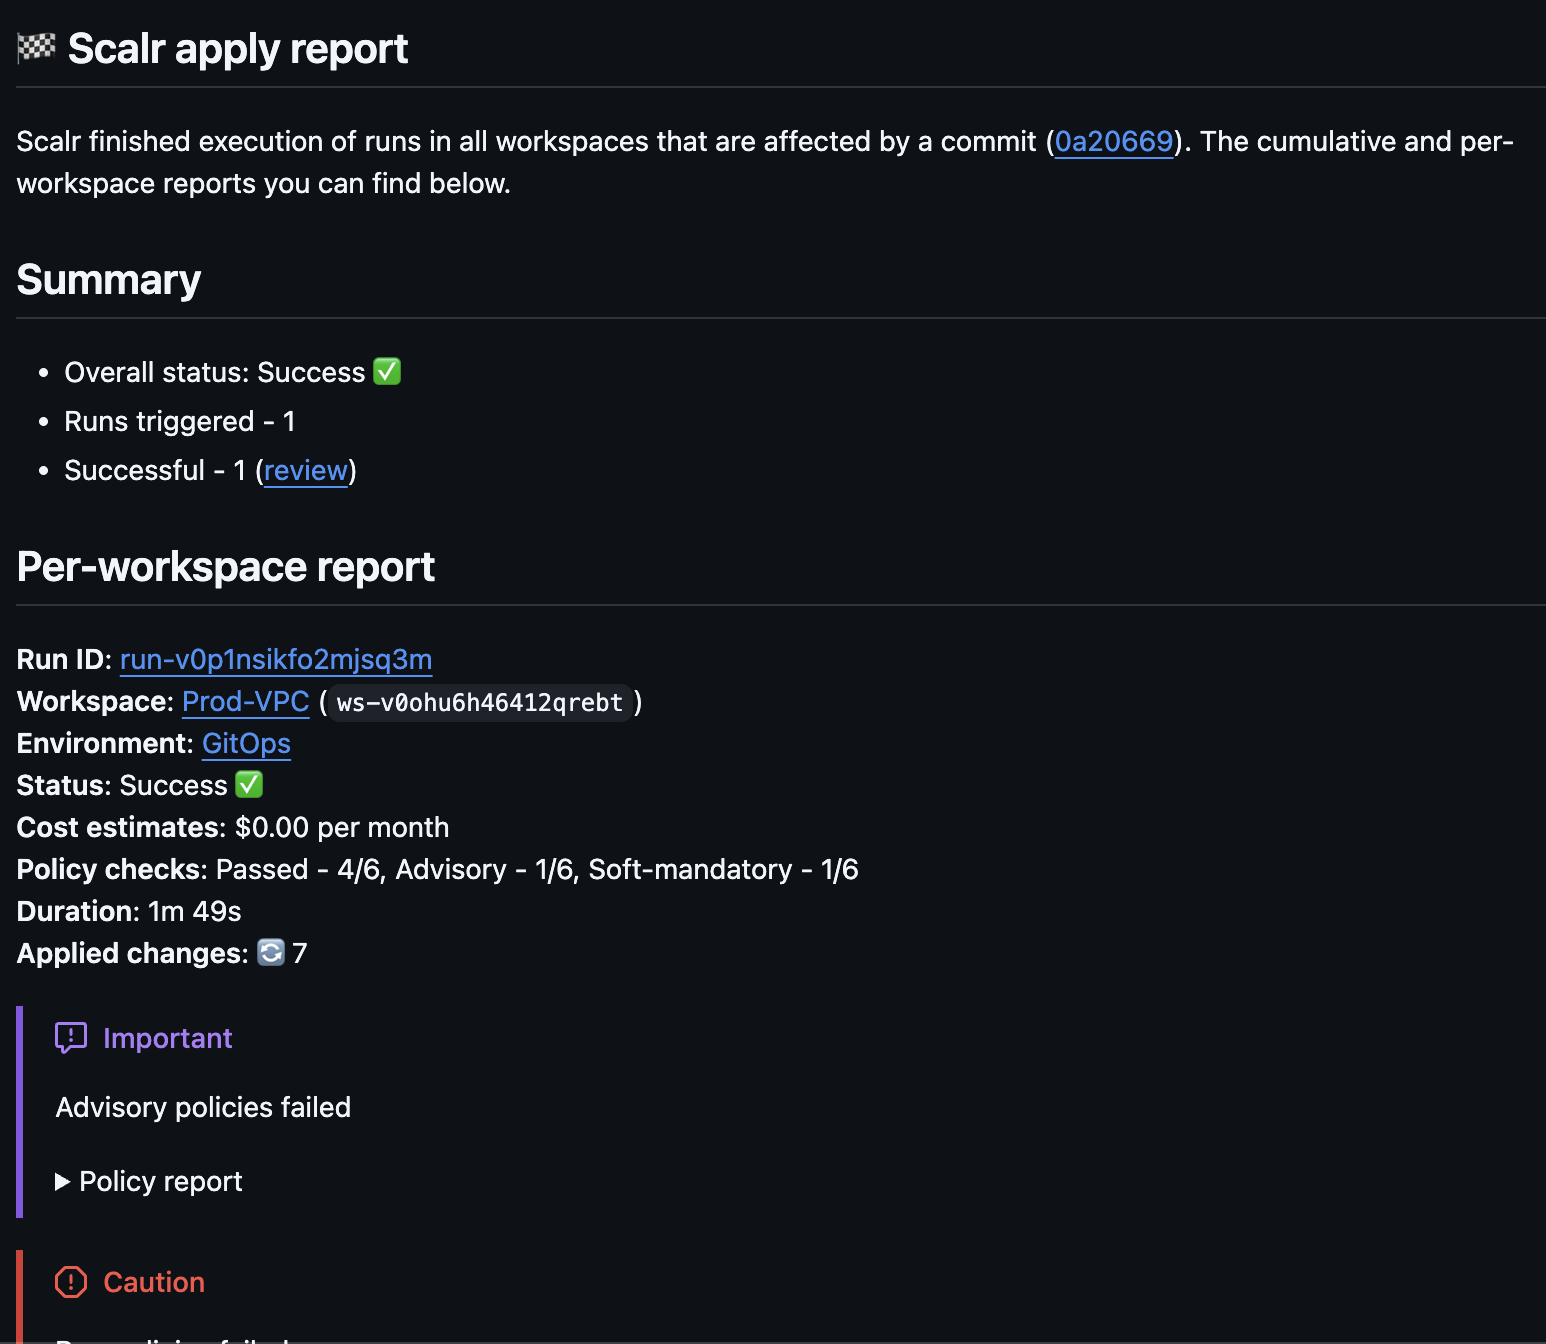This screenshot has width=1546, height=1344.
Task: Open commit link 0a20669
Action: [x=1114, y=142]
